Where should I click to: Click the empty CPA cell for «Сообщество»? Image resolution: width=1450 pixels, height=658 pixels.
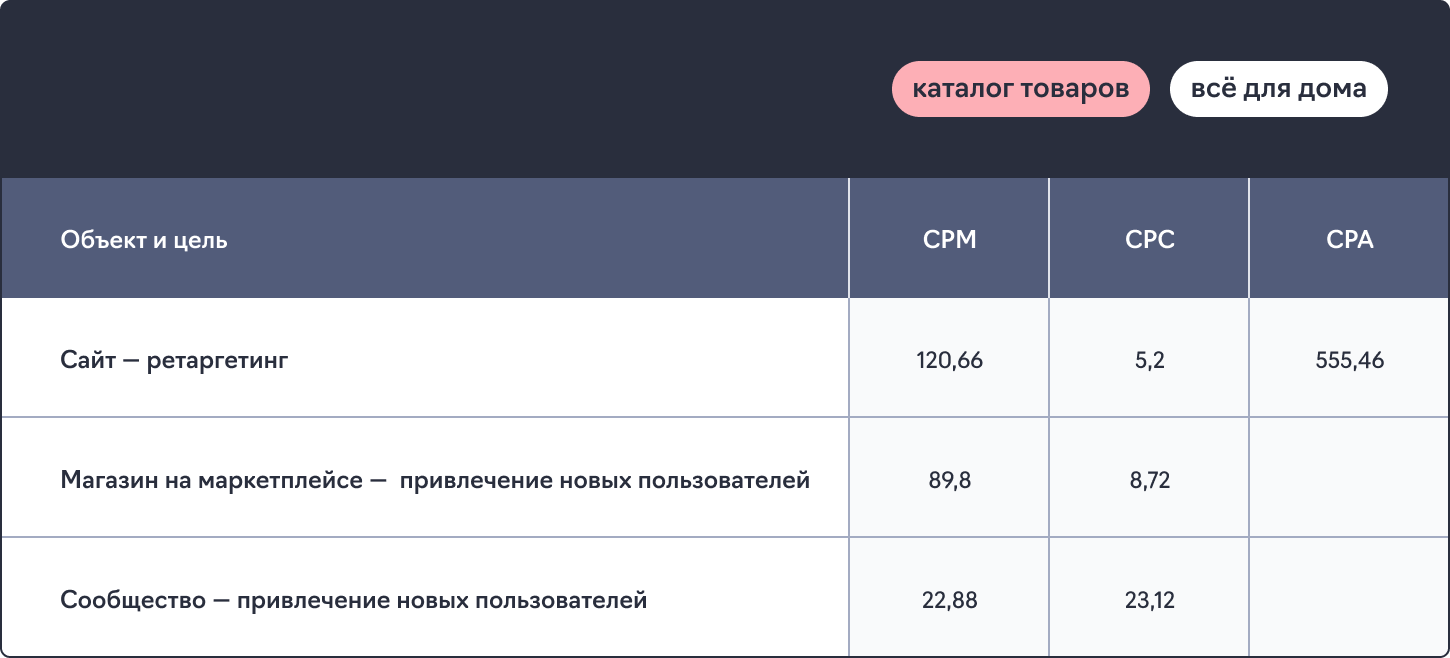pyautogui.click(x=1349, y=598)
